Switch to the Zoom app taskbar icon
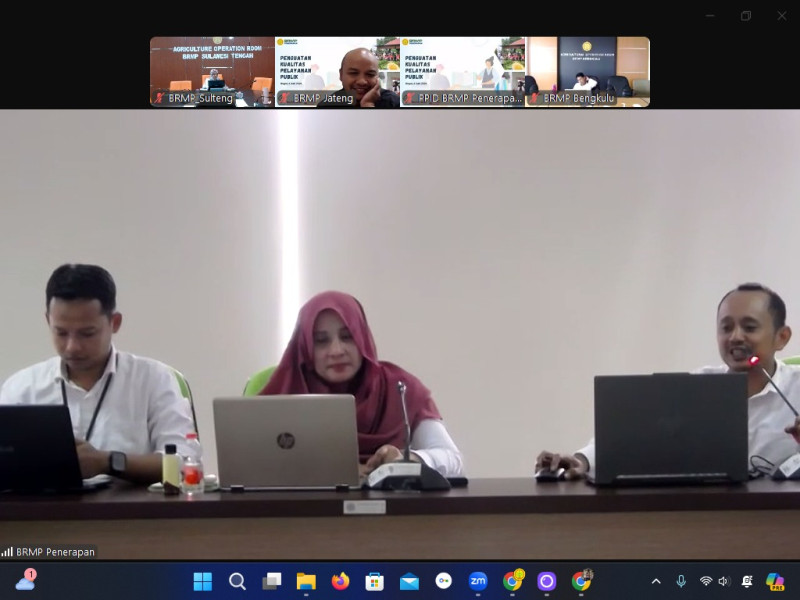The height and width of the screenshot is (600, 800). click(478, 581)
